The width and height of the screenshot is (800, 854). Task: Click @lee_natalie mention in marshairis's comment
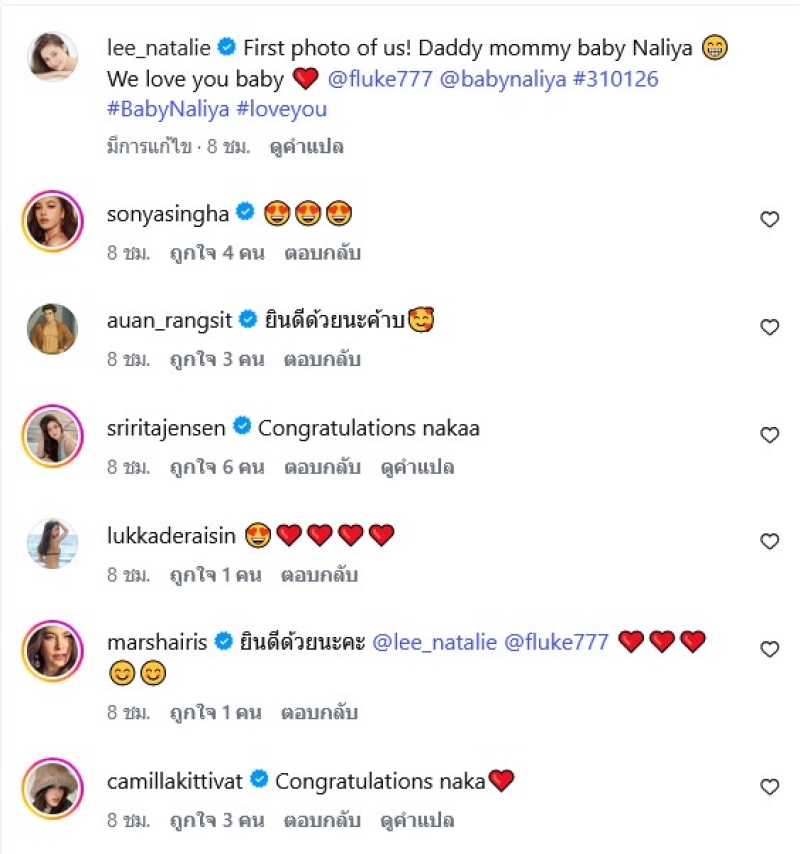(x=434, y=642)
